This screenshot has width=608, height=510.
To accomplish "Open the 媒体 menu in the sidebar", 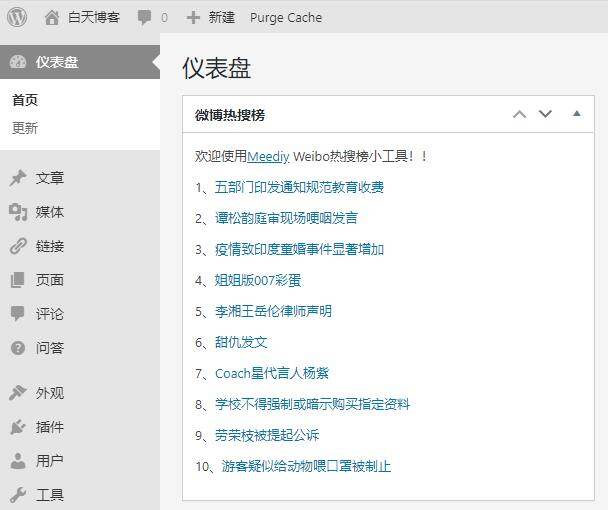I will point(50,212).
